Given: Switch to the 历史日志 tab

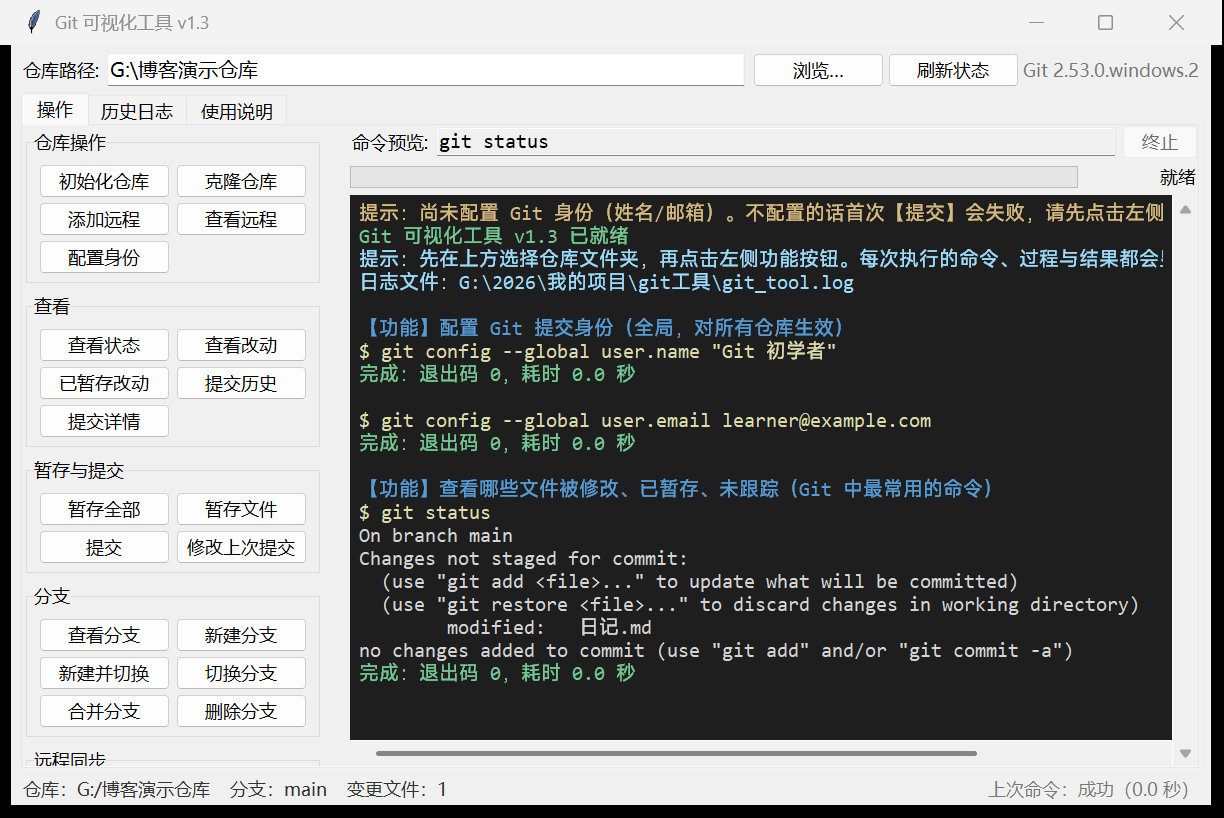Looking at the screenshot, I should pos(137,111).
